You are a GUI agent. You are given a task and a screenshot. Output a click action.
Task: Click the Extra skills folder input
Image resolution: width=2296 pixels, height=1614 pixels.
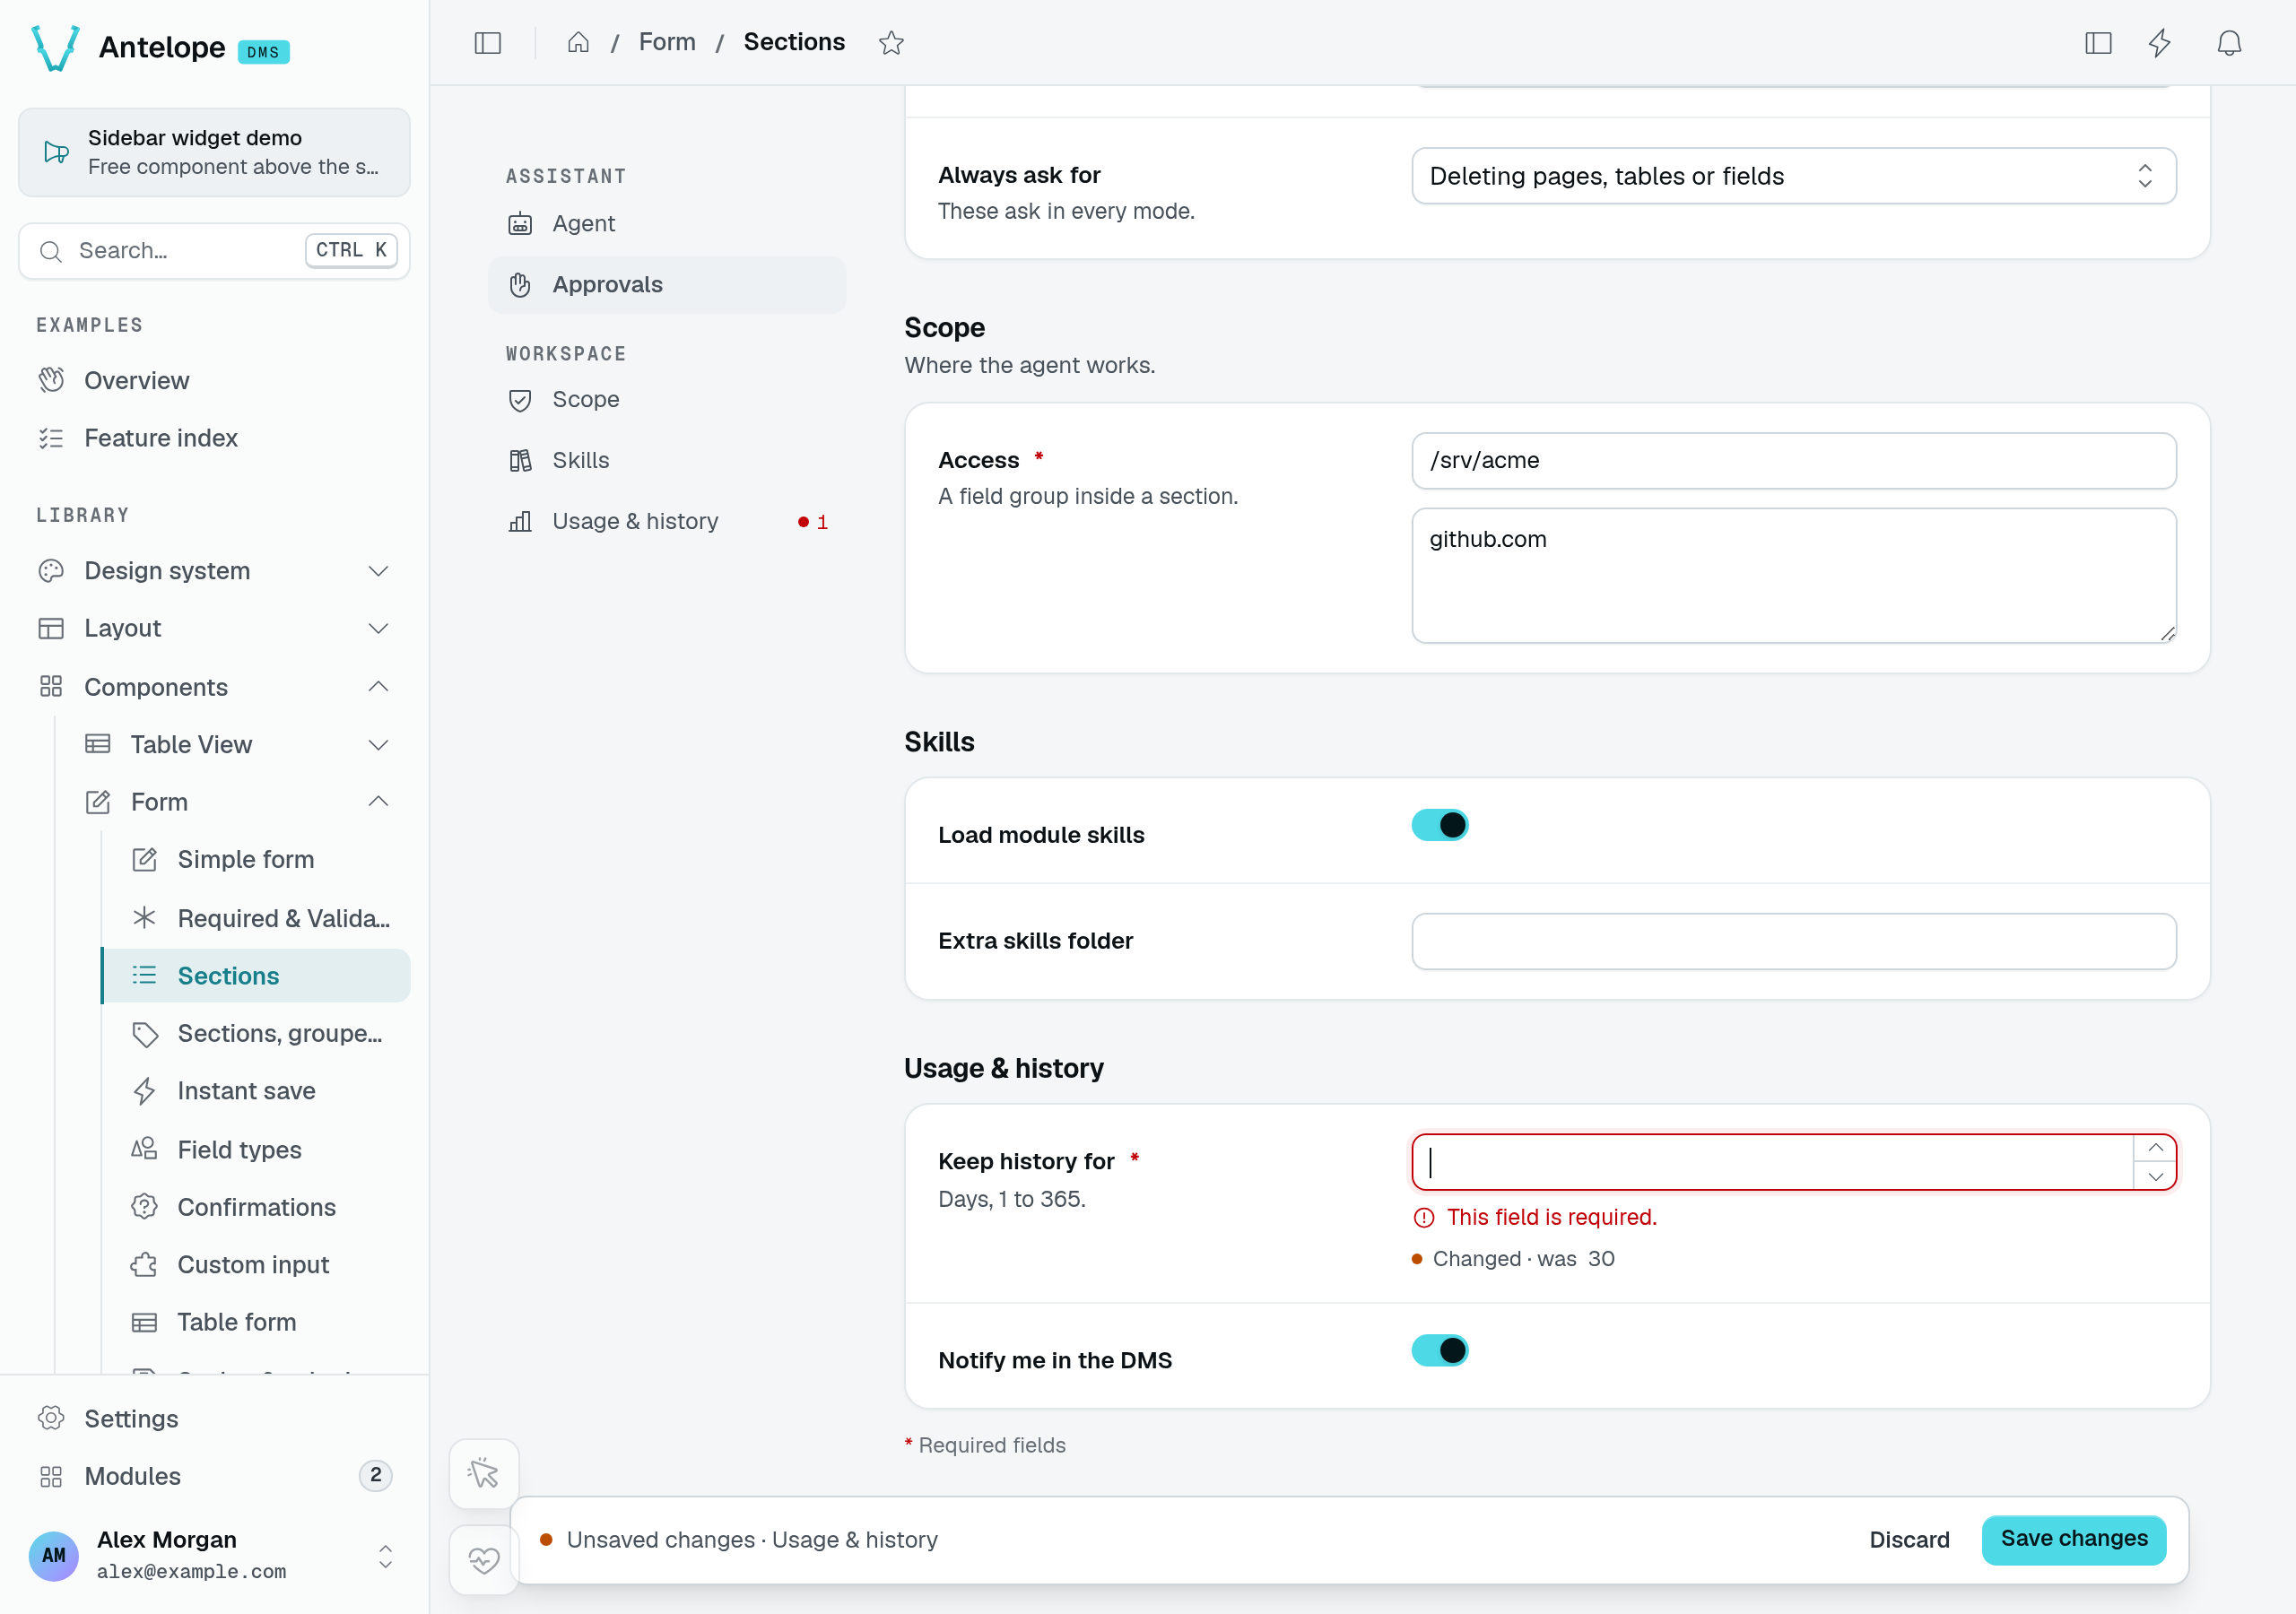tap(1793, 940)
